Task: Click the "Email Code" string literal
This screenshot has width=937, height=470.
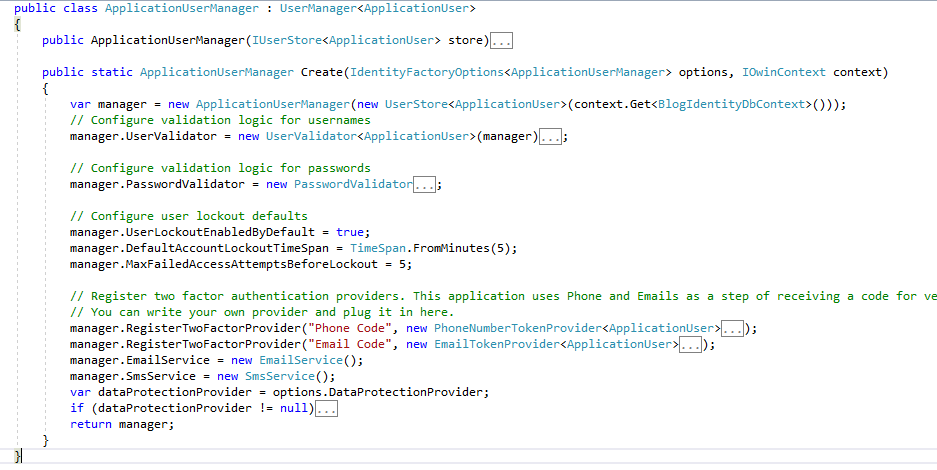Action: (x=350, y=345)
